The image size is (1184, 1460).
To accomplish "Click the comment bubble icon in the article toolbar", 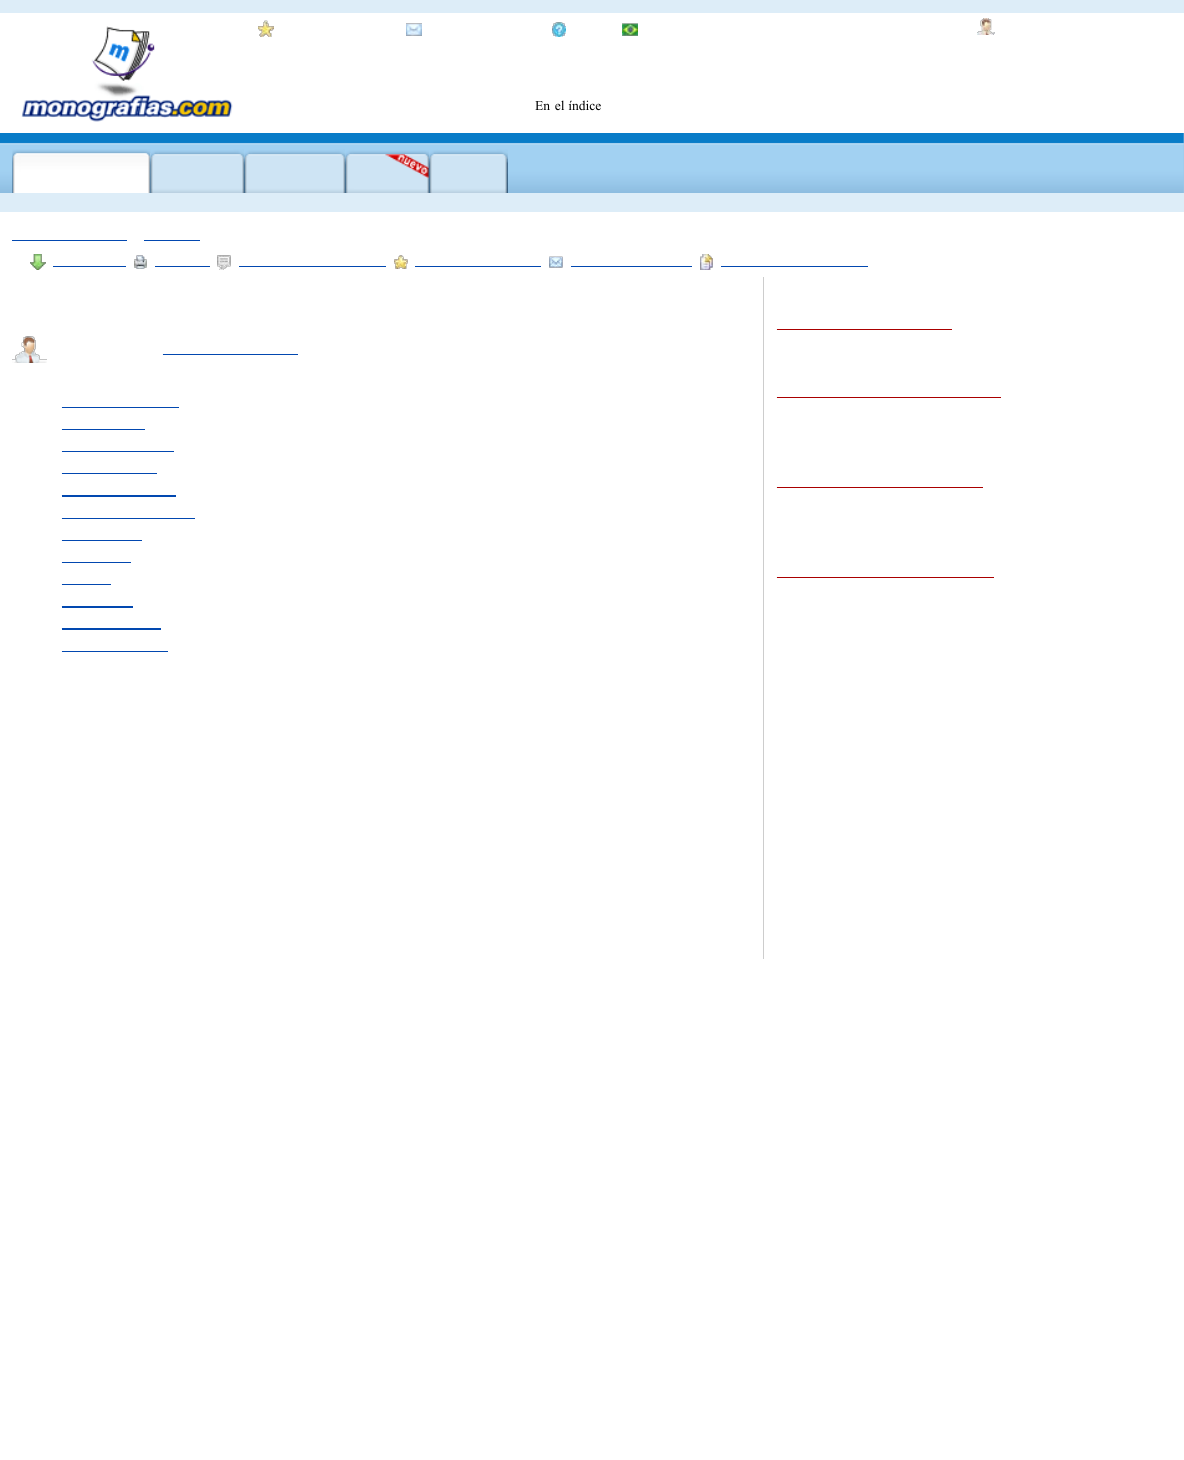I will (224, 262).
